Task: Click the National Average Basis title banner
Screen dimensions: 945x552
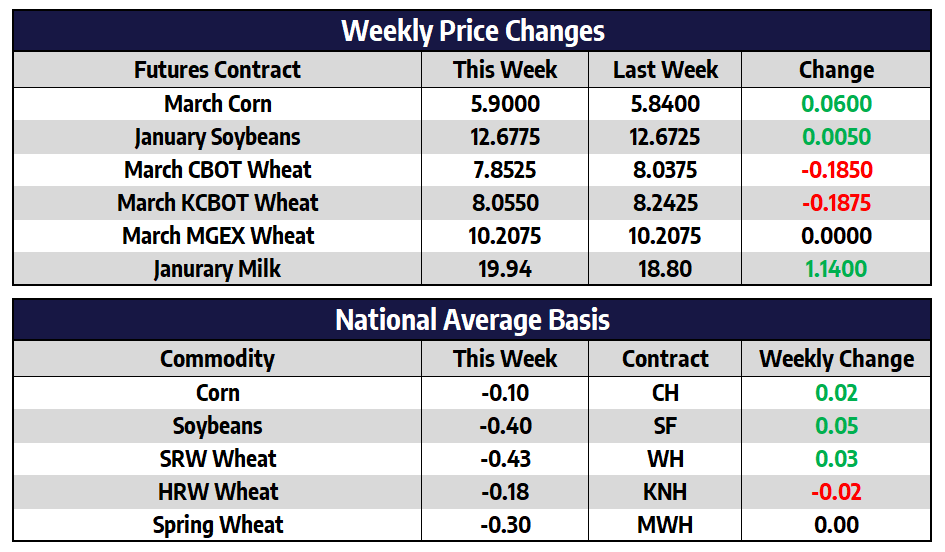Action: (x=472, y=320)
